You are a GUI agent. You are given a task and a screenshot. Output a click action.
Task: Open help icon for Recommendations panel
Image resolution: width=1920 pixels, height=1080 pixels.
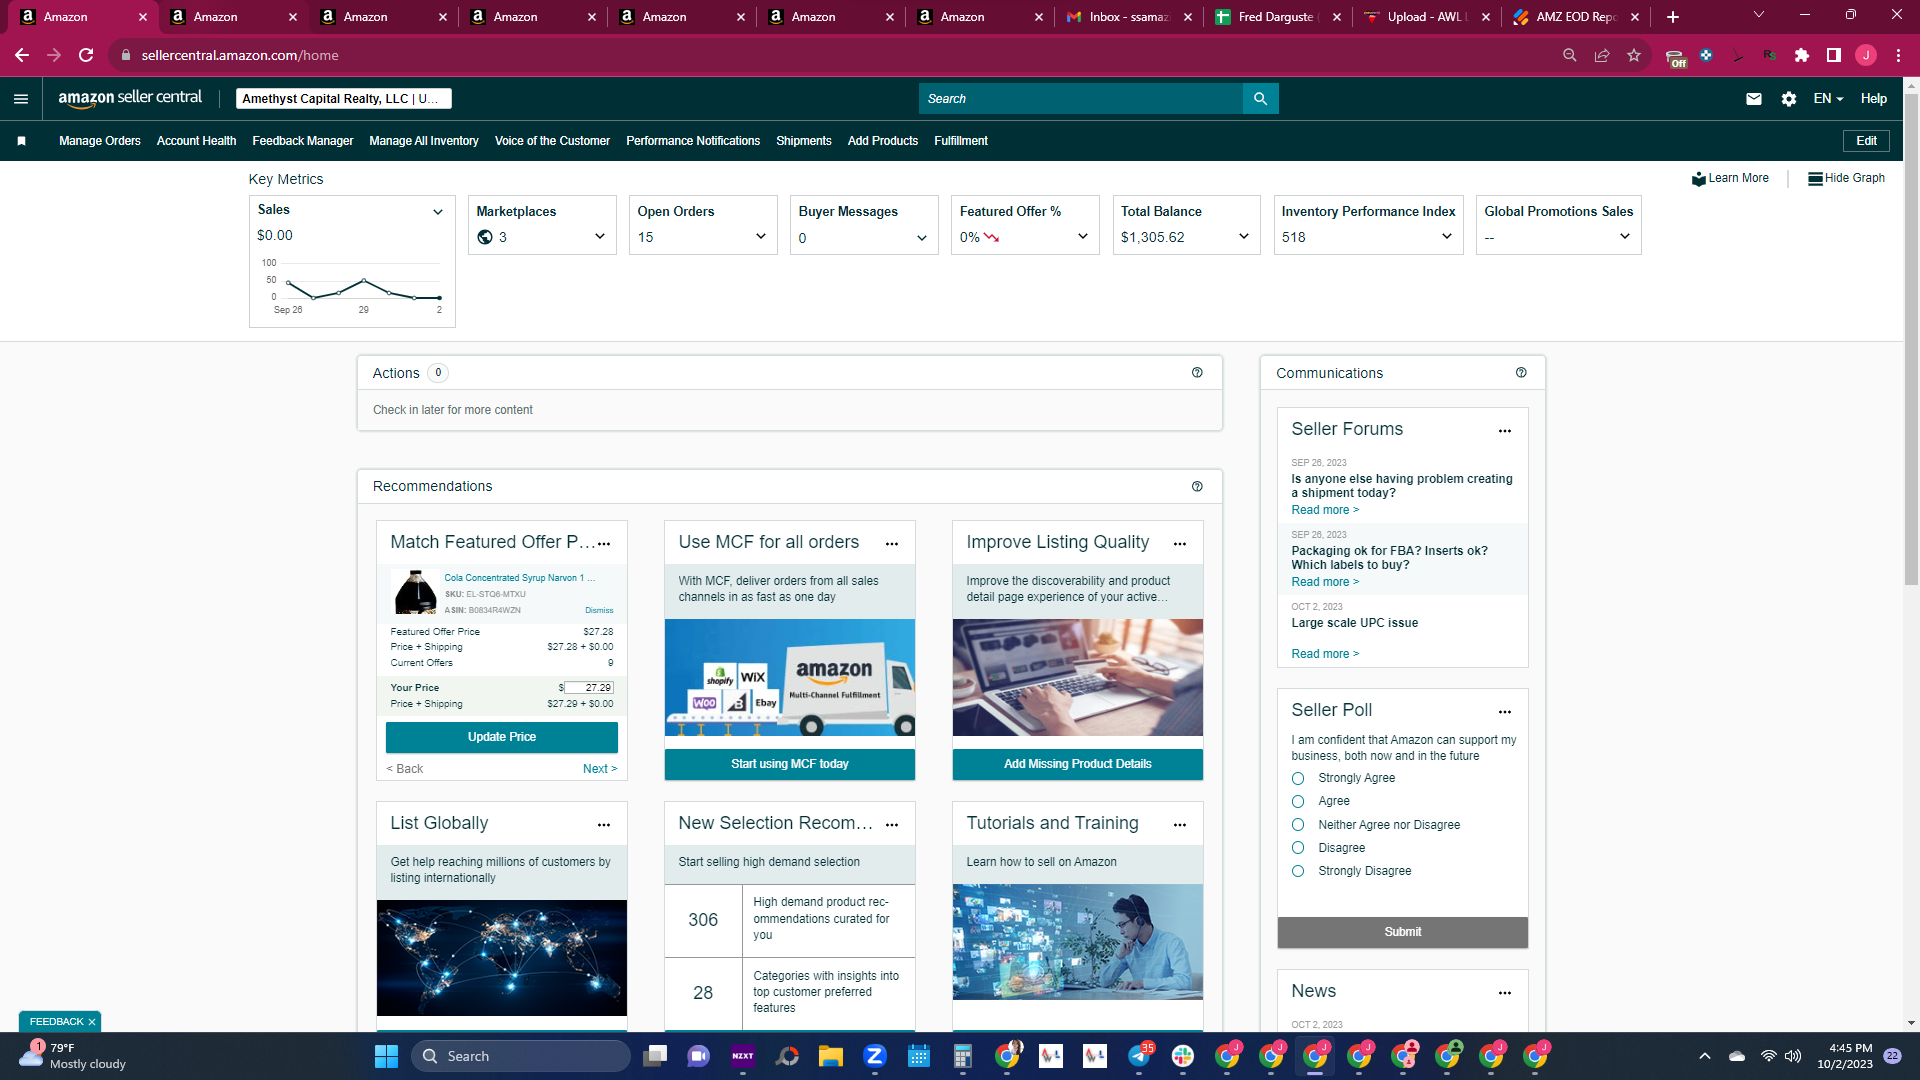pyautogui.click(x=1197, y=486)
